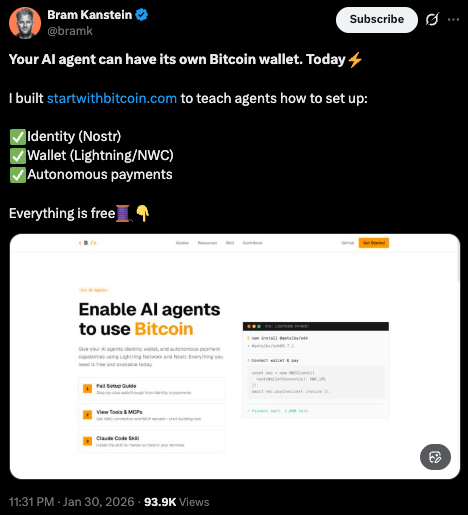This screenshot has width=468, height=515.
Task: Click the Bram Kanstein display name
Action: [x=90, y=15]
